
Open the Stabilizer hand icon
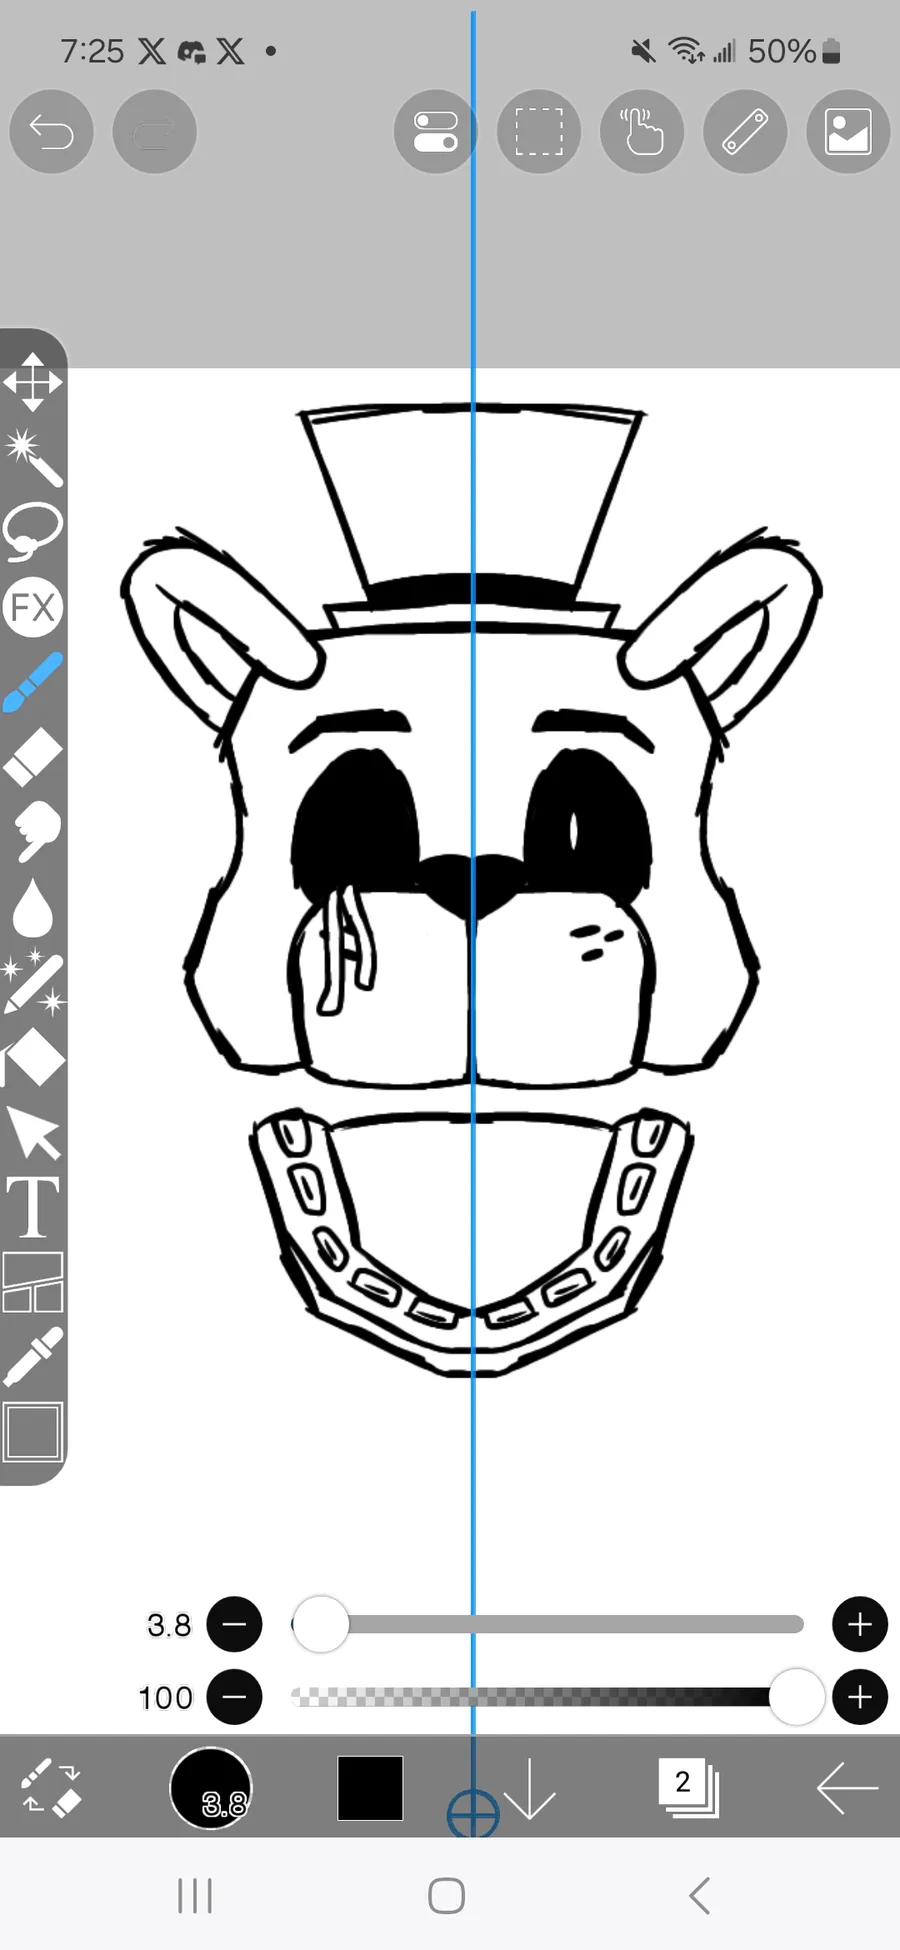tap(642, 132)
